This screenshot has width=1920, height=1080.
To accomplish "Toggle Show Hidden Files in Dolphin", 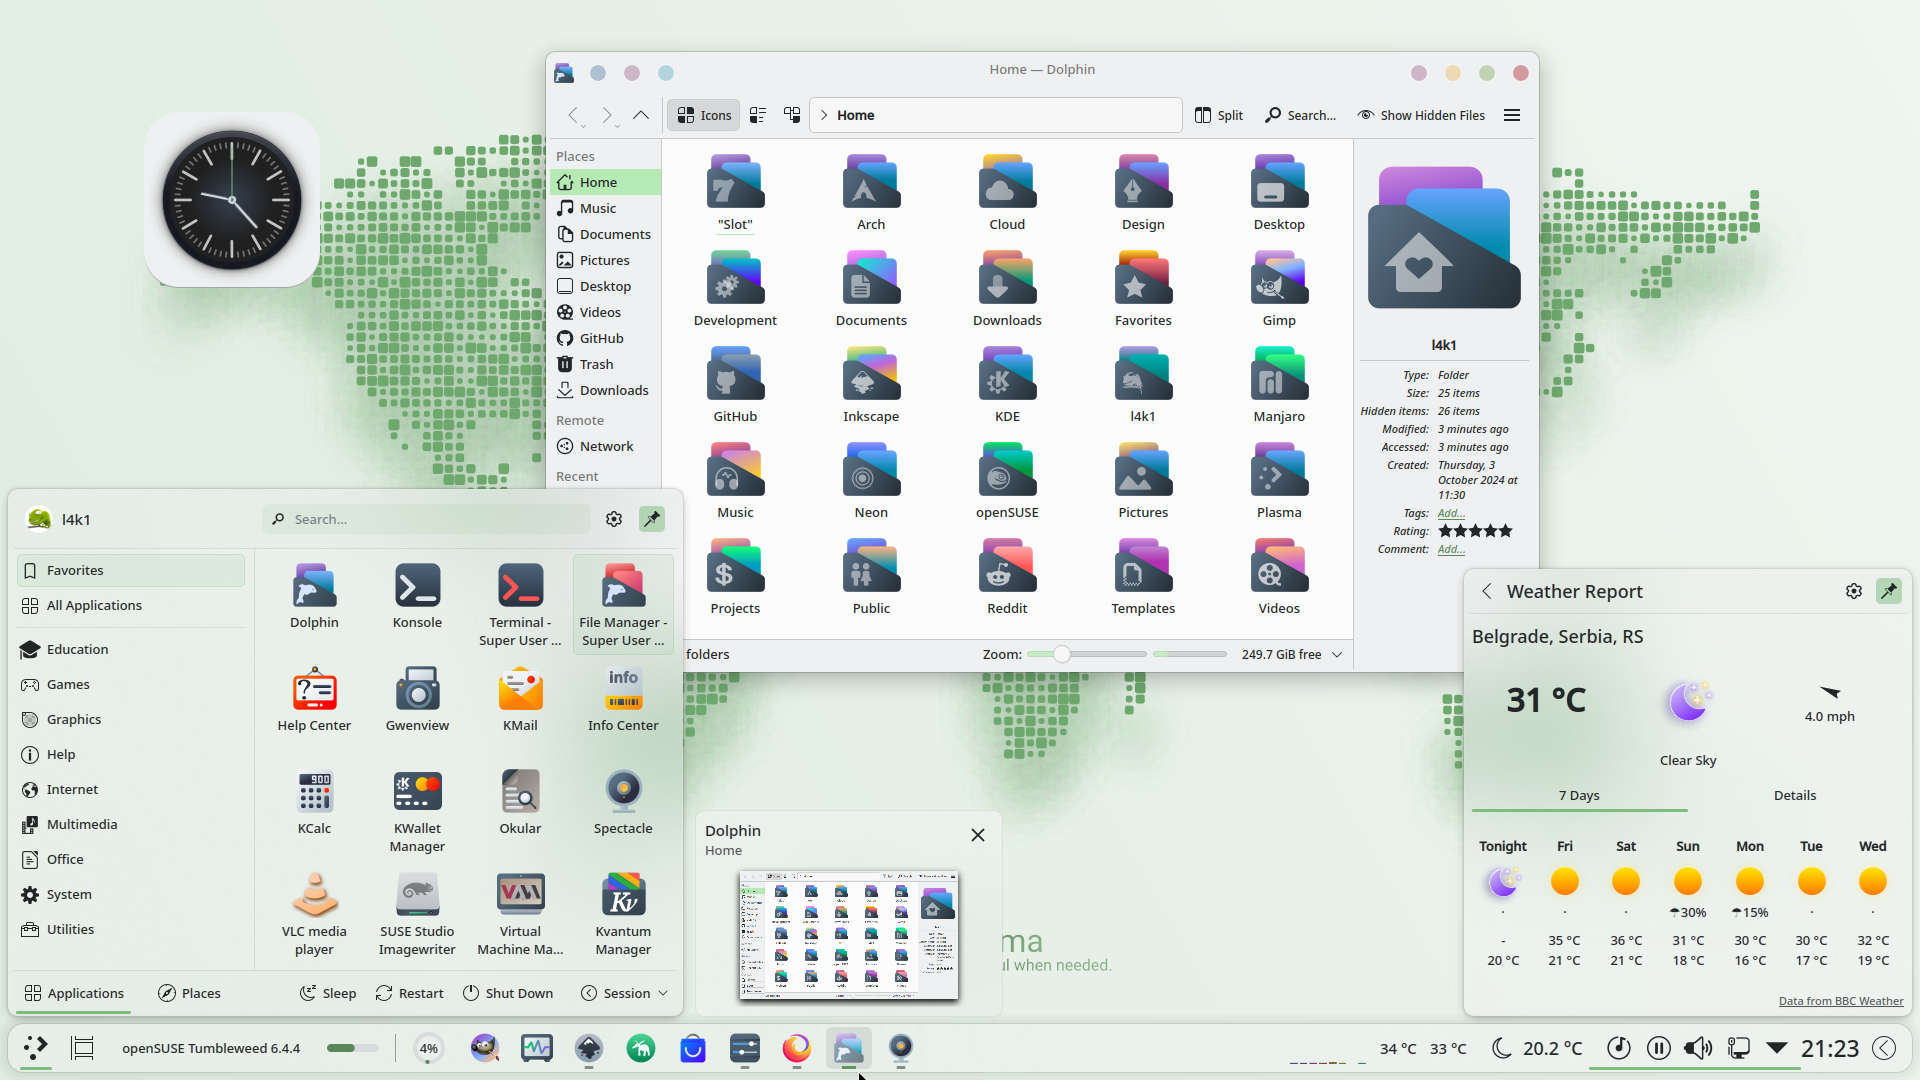I will 1421,115.
